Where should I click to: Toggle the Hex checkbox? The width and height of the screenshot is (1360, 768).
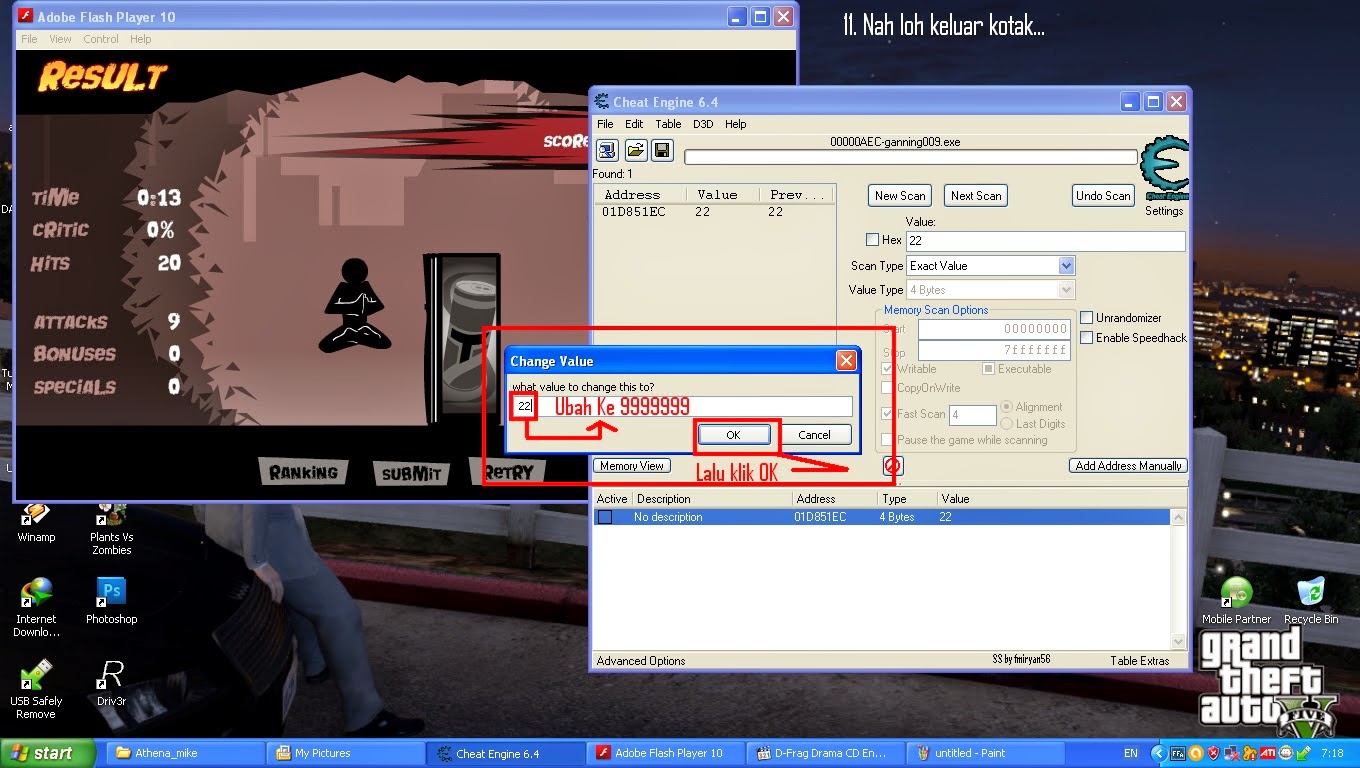tap(872, 240)
